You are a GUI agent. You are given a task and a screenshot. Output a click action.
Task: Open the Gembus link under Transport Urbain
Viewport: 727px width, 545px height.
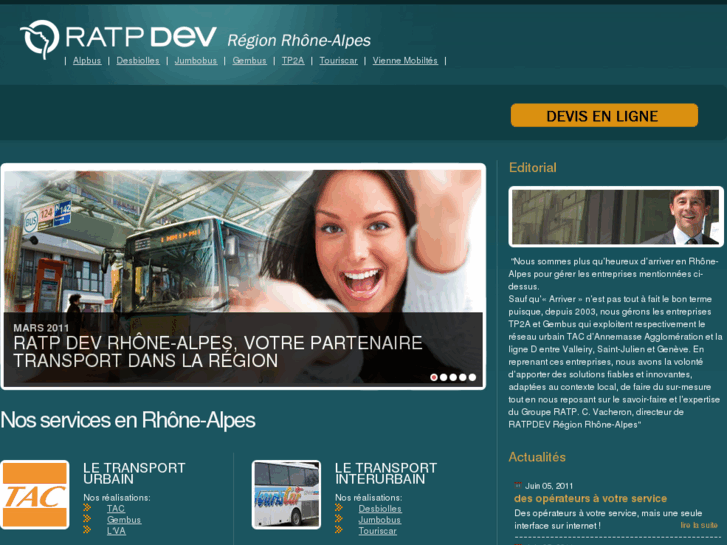coord(124,520)
